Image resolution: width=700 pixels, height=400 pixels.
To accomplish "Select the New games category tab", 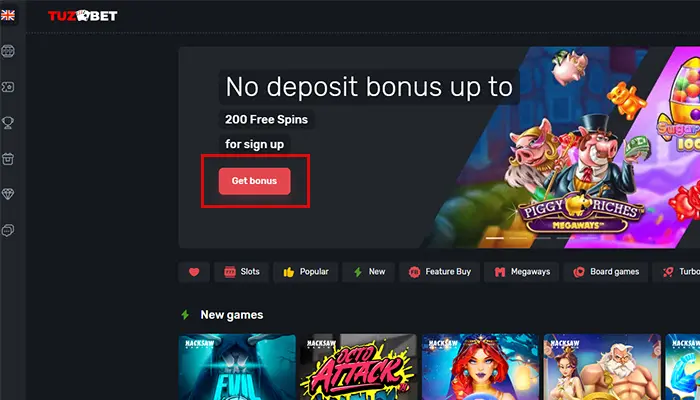I will click(368, 272).
